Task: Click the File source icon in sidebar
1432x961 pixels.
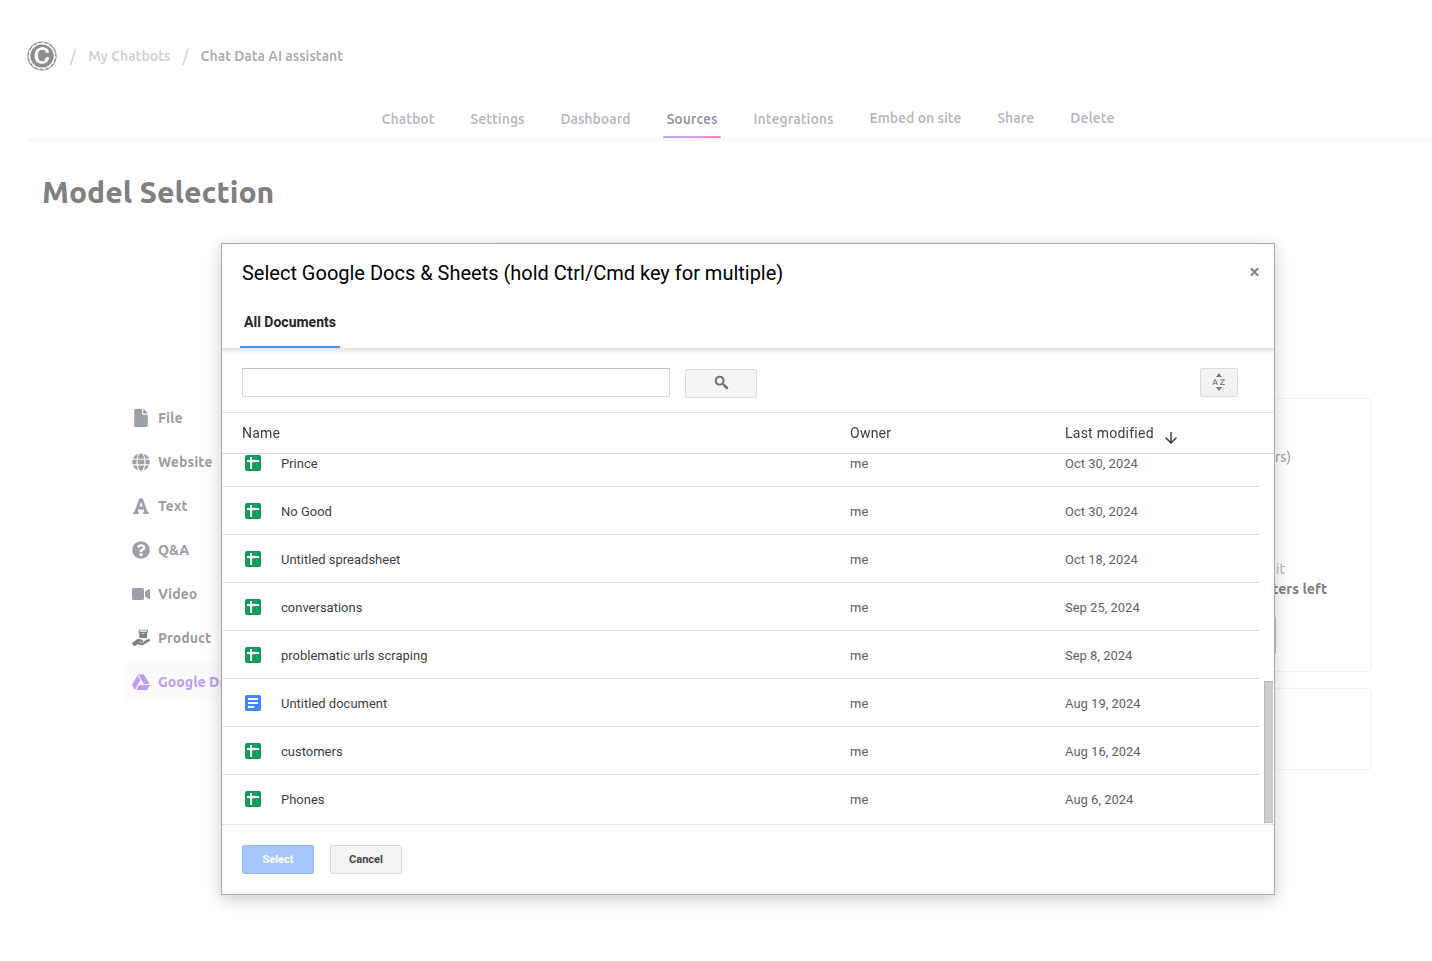Action: [141, 418]
